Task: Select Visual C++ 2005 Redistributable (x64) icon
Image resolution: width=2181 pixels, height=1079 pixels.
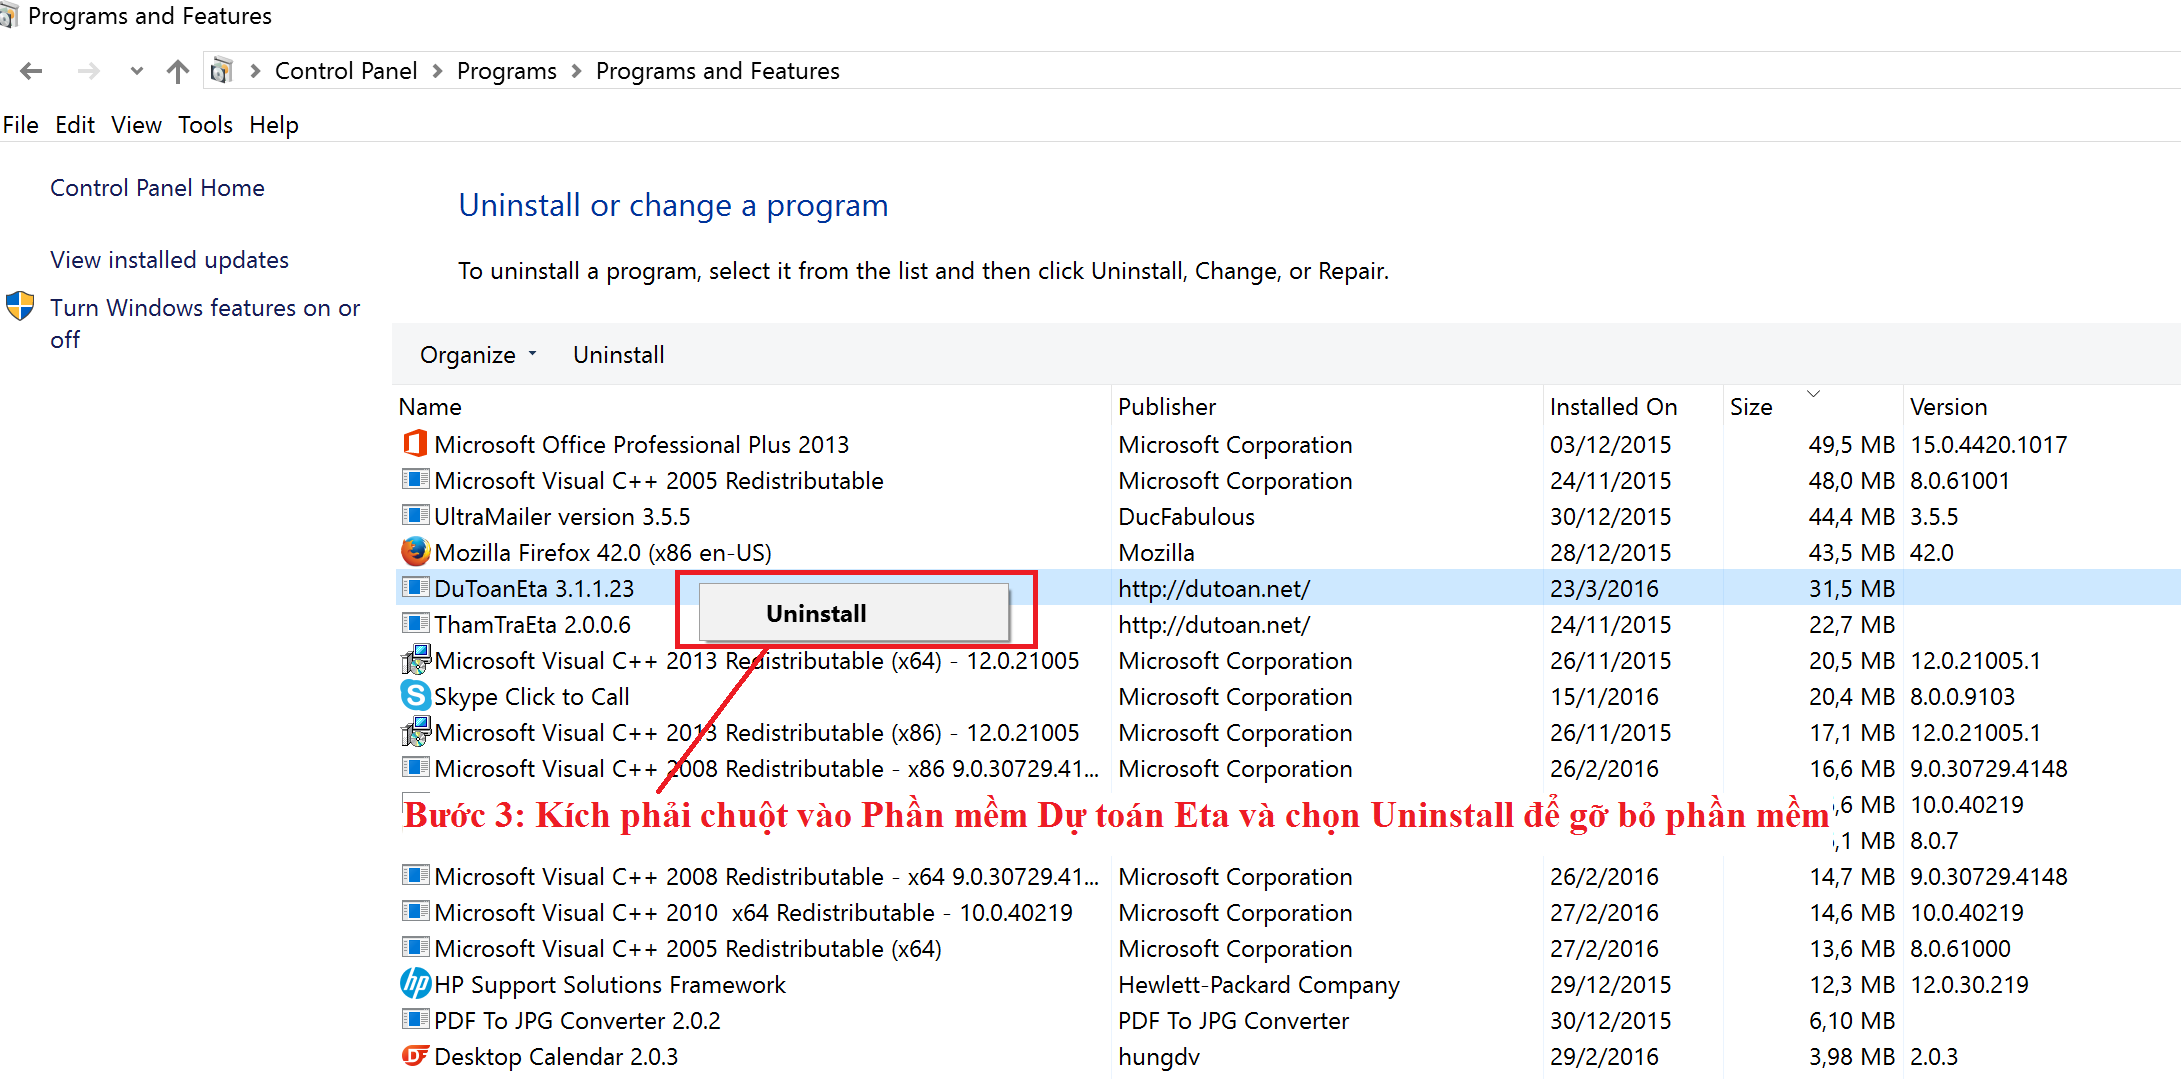Action: click(415, 947)
